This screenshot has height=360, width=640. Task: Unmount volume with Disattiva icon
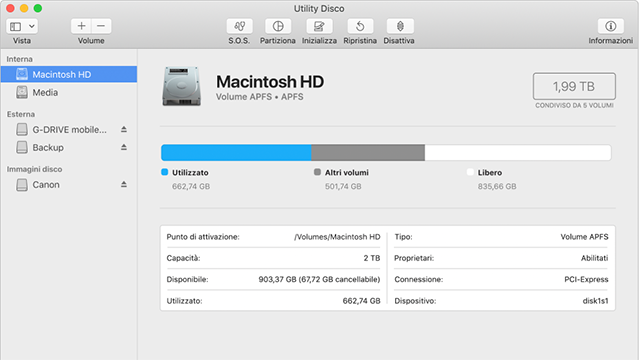tap(400, 27)
